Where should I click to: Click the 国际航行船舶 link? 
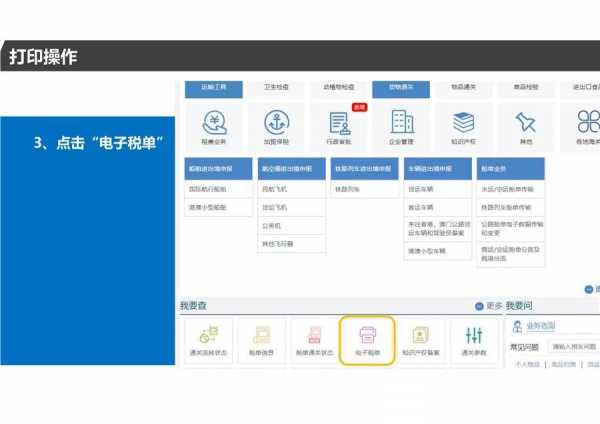tap(208, 189)
